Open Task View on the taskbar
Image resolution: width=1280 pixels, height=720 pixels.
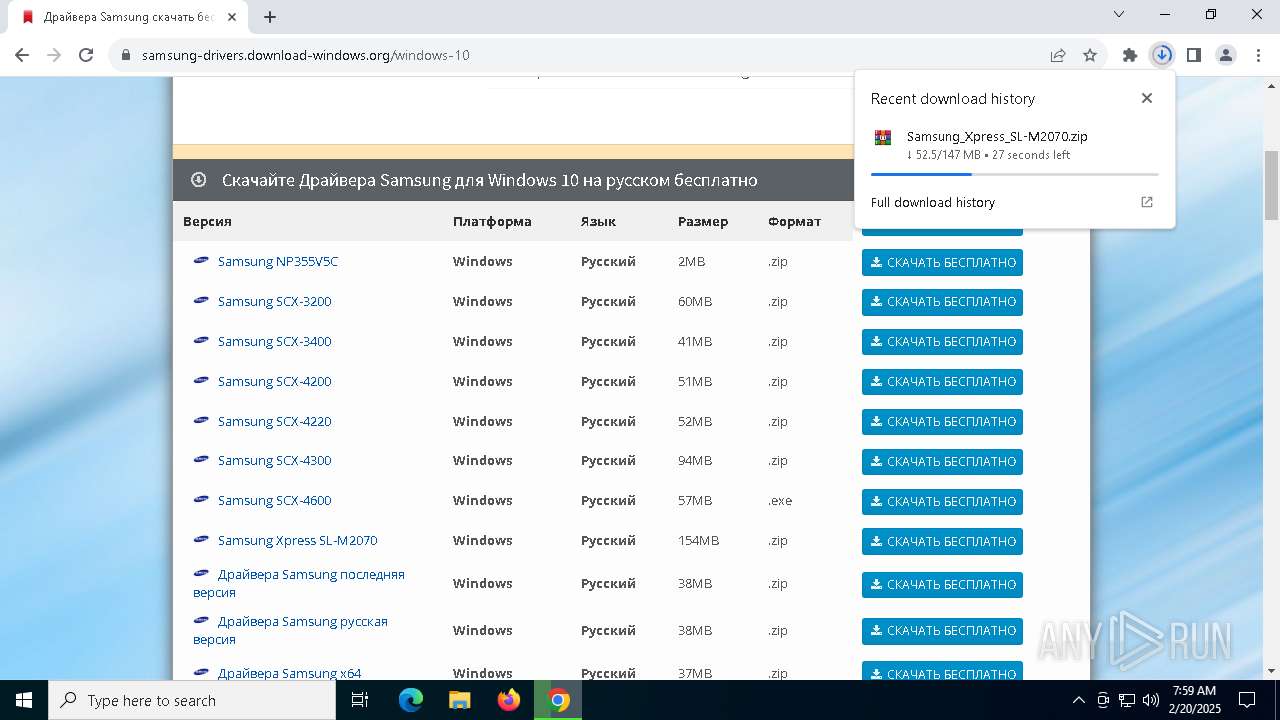tap(361, 700)
